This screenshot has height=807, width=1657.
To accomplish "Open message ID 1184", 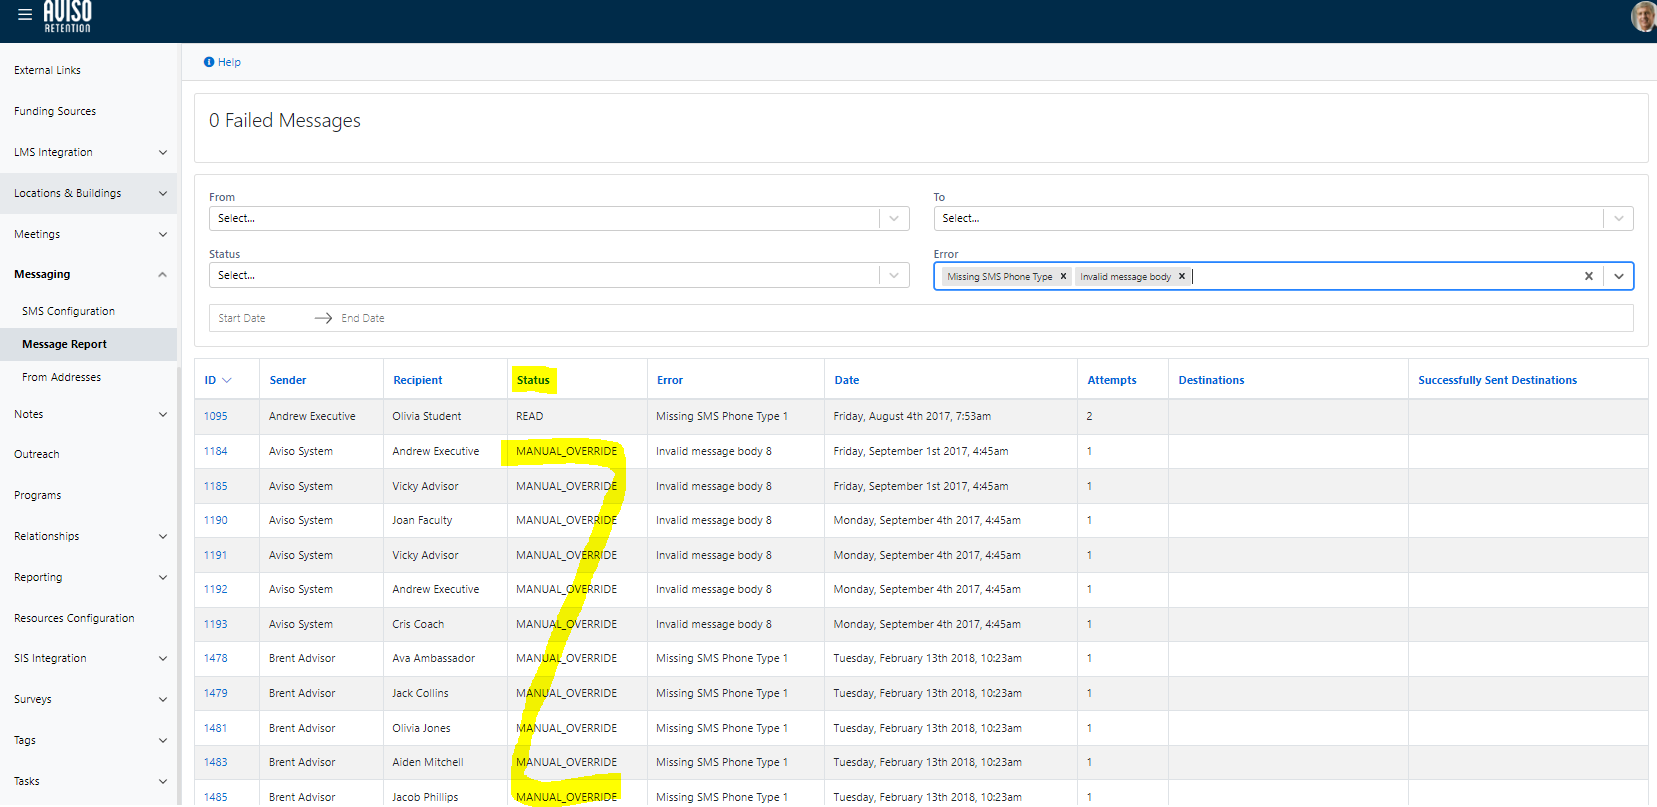I will pyautogui.click(x=216, y=451).
